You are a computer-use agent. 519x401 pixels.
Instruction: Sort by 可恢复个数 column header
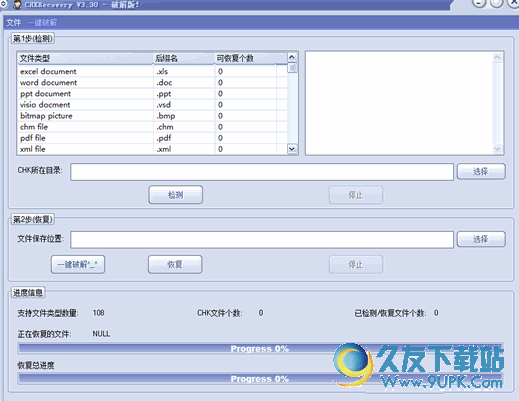click(245, 58)
